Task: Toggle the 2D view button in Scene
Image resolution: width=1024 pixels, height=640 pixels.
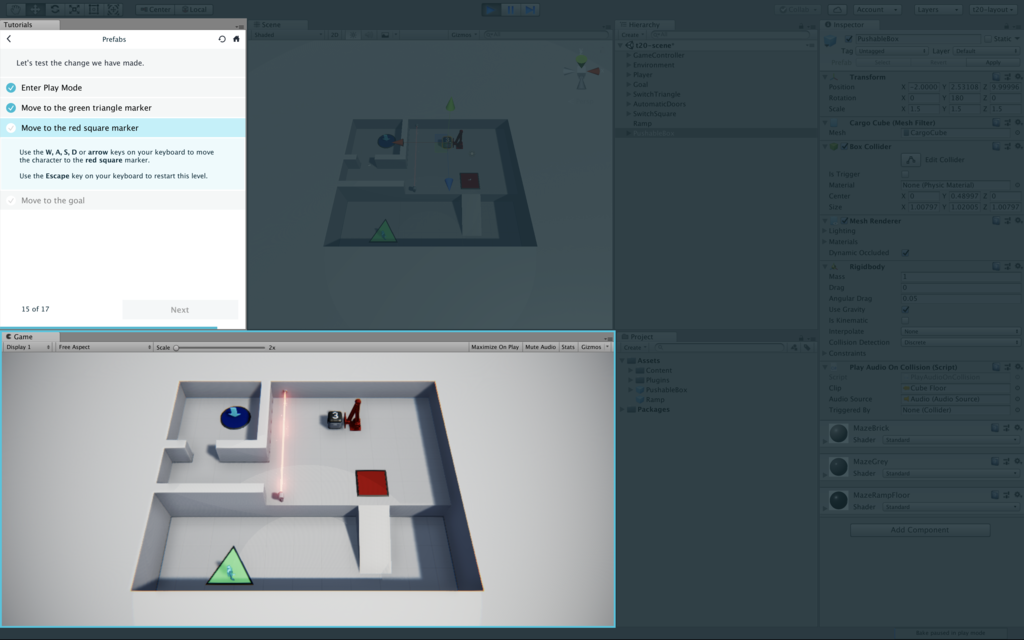Action: tap(334, 35)
